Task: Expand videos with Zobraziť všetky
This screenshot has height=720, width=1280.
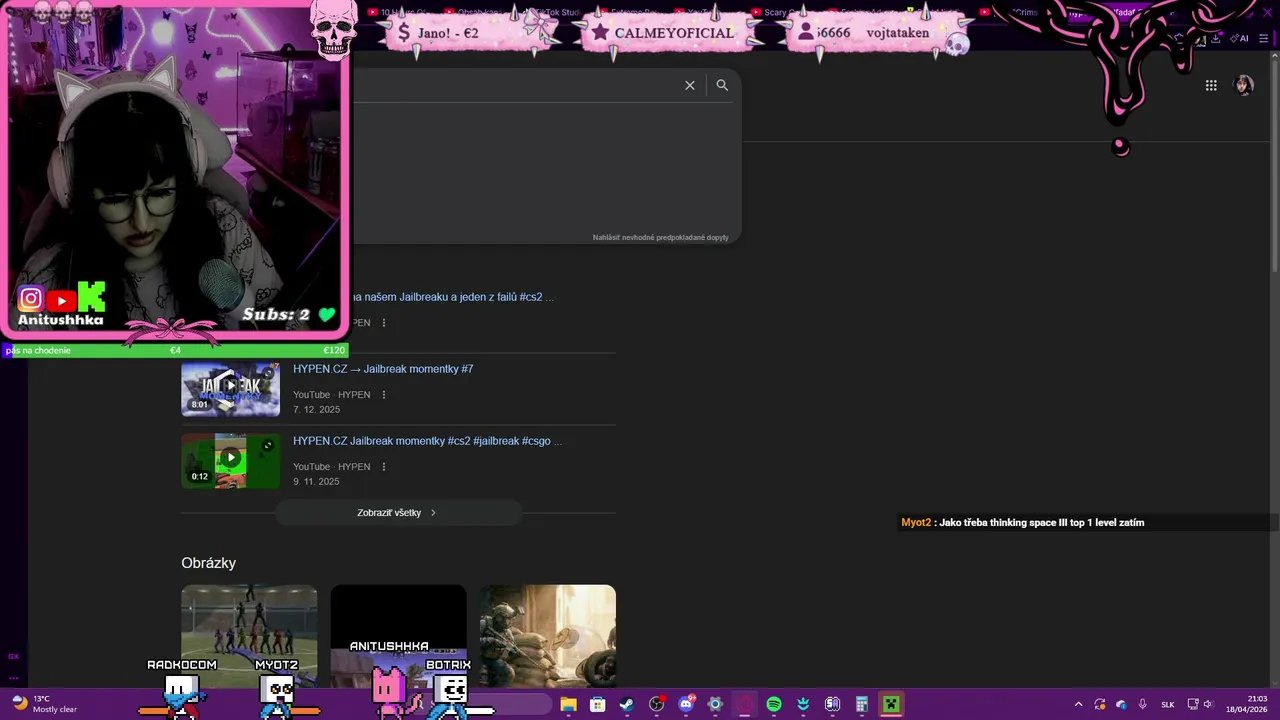Action: [x=398, y=513]
